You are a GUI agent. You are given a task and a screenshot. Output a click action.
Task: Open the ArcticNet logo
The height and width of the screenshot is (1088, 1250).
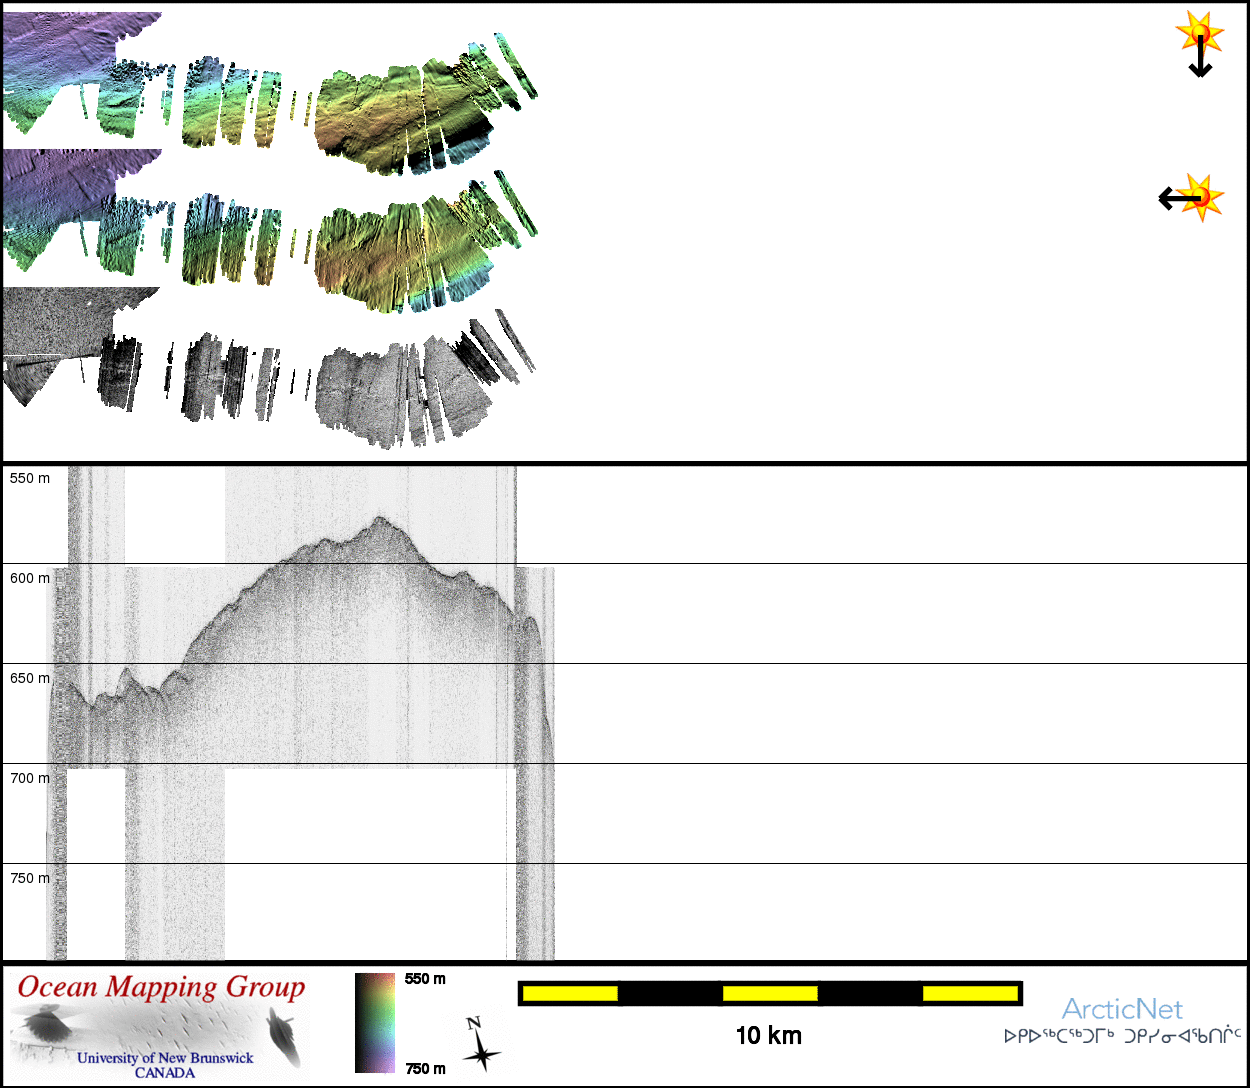[1122, 1019]
